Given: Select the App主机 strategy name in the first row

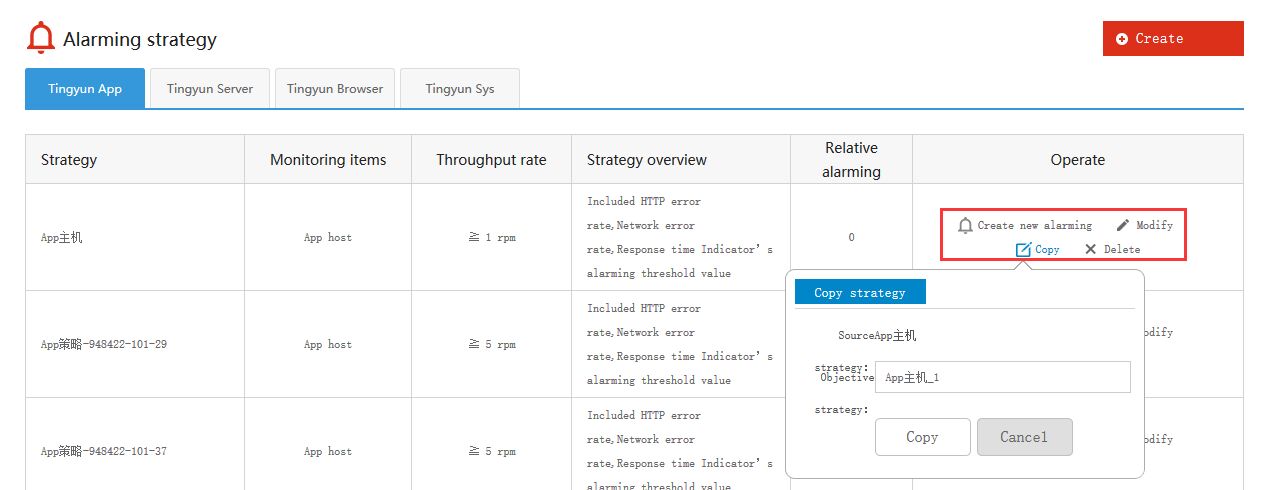Looking at the screenshot, I should click(62, 238).
